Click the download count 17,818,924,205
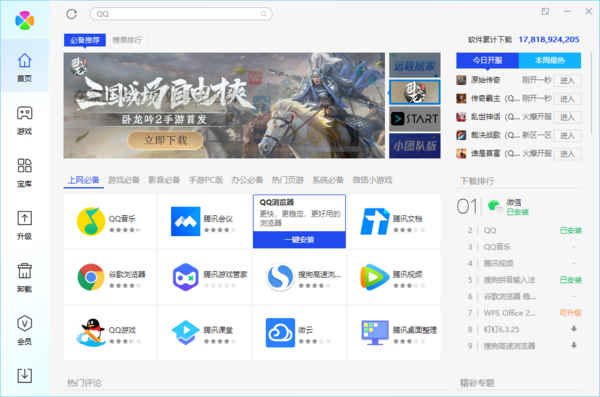The width and height of the screenshot is (600, 397). pos(549,39)
